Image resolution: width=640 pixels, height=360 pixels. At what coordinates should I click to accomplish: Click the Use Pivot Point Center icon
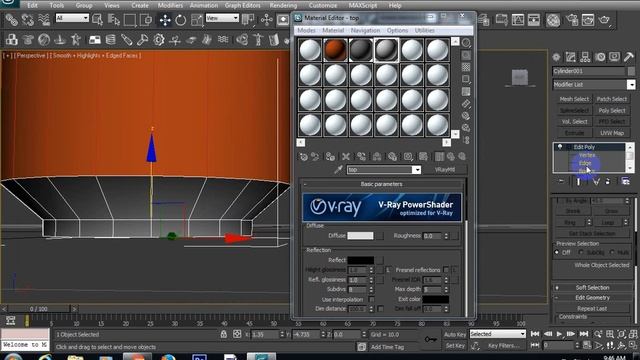[248, 19]
